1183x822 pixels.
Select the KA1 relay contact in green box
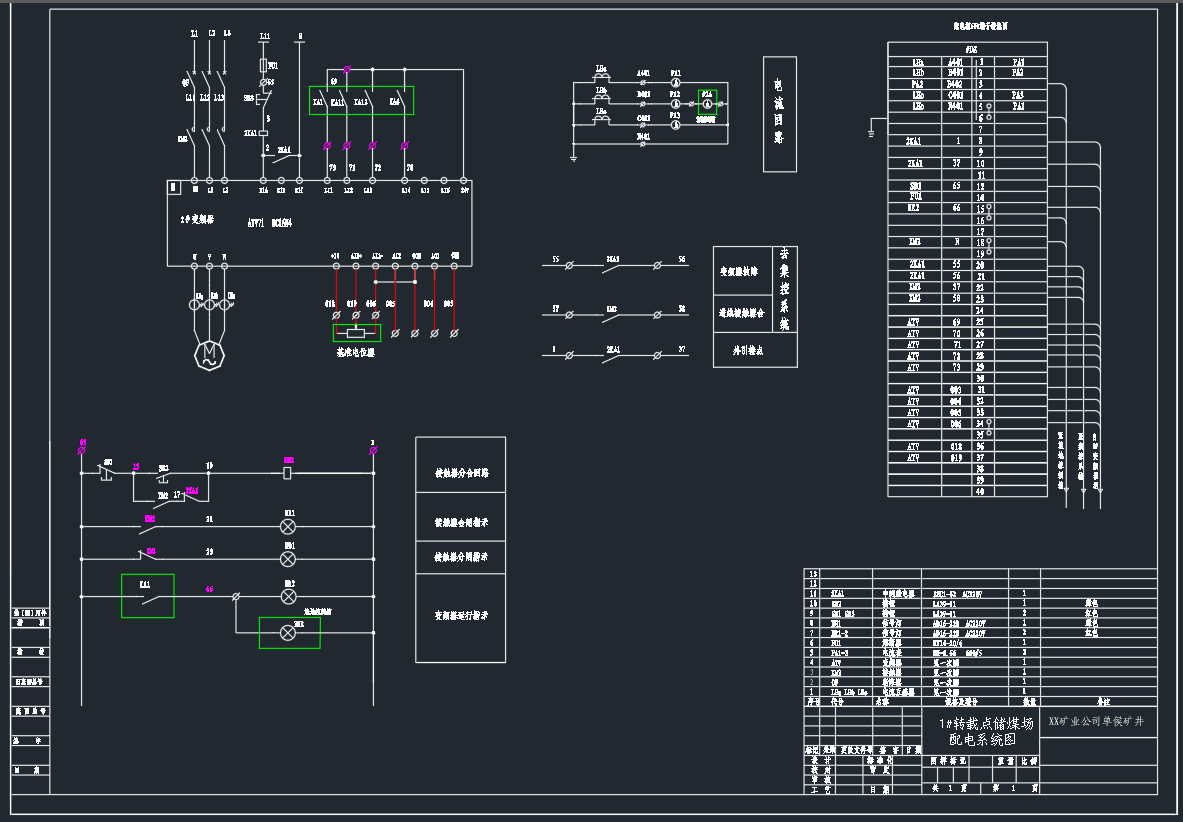click(147, 597)
